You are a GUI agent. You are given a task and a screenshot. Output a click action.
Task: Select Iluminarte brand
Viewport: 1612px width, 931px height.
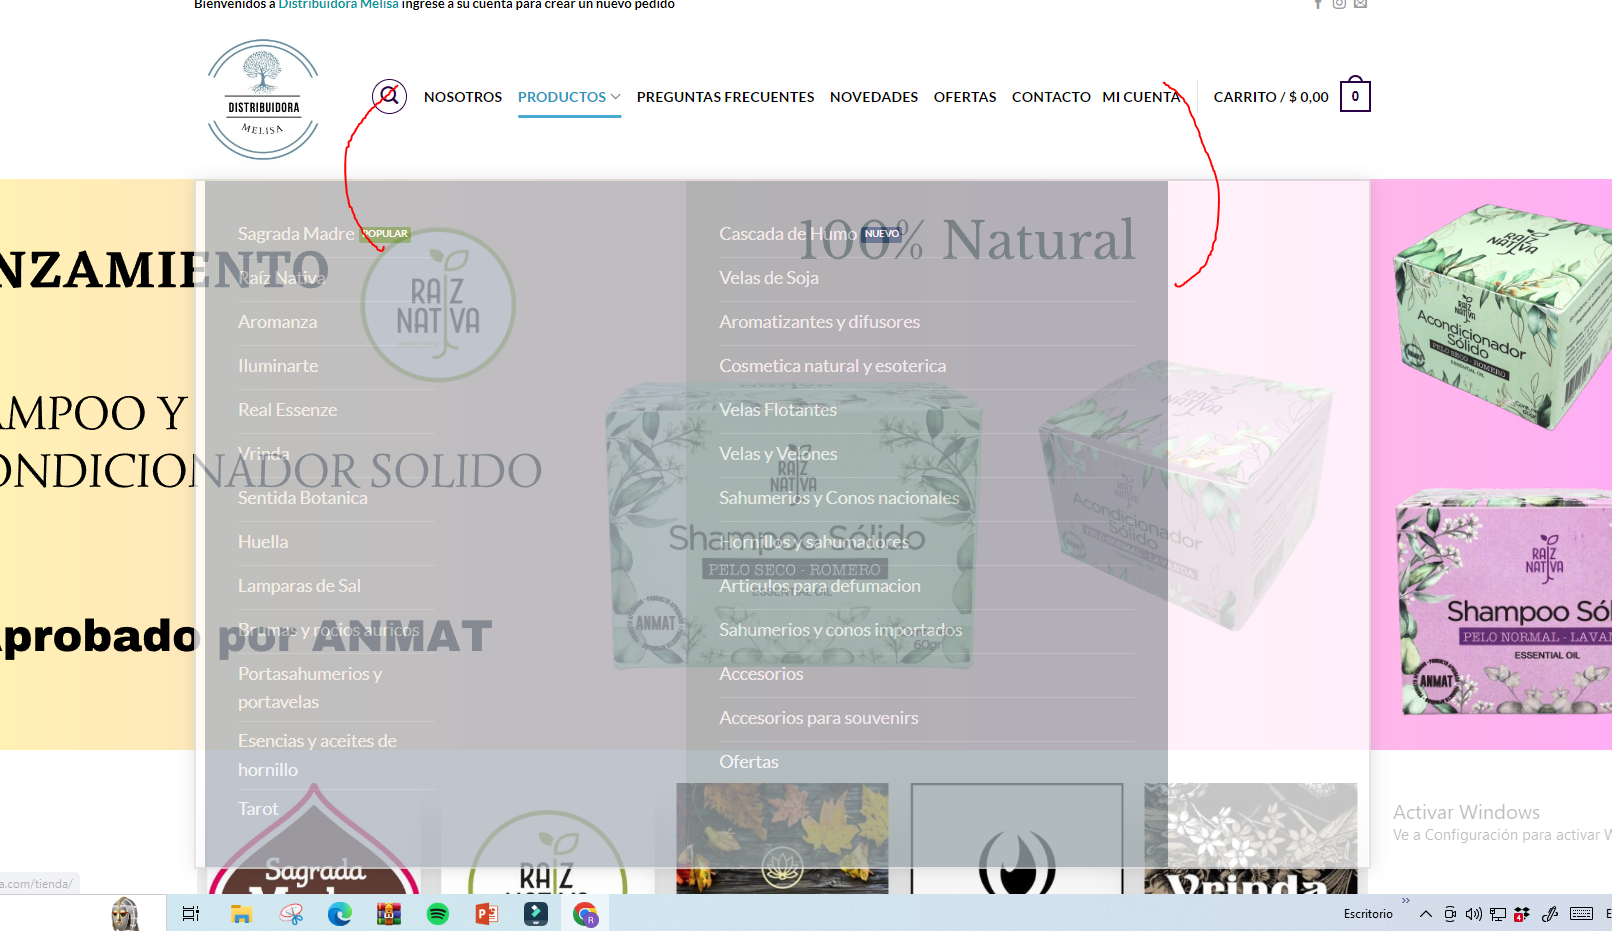point(278,366)
